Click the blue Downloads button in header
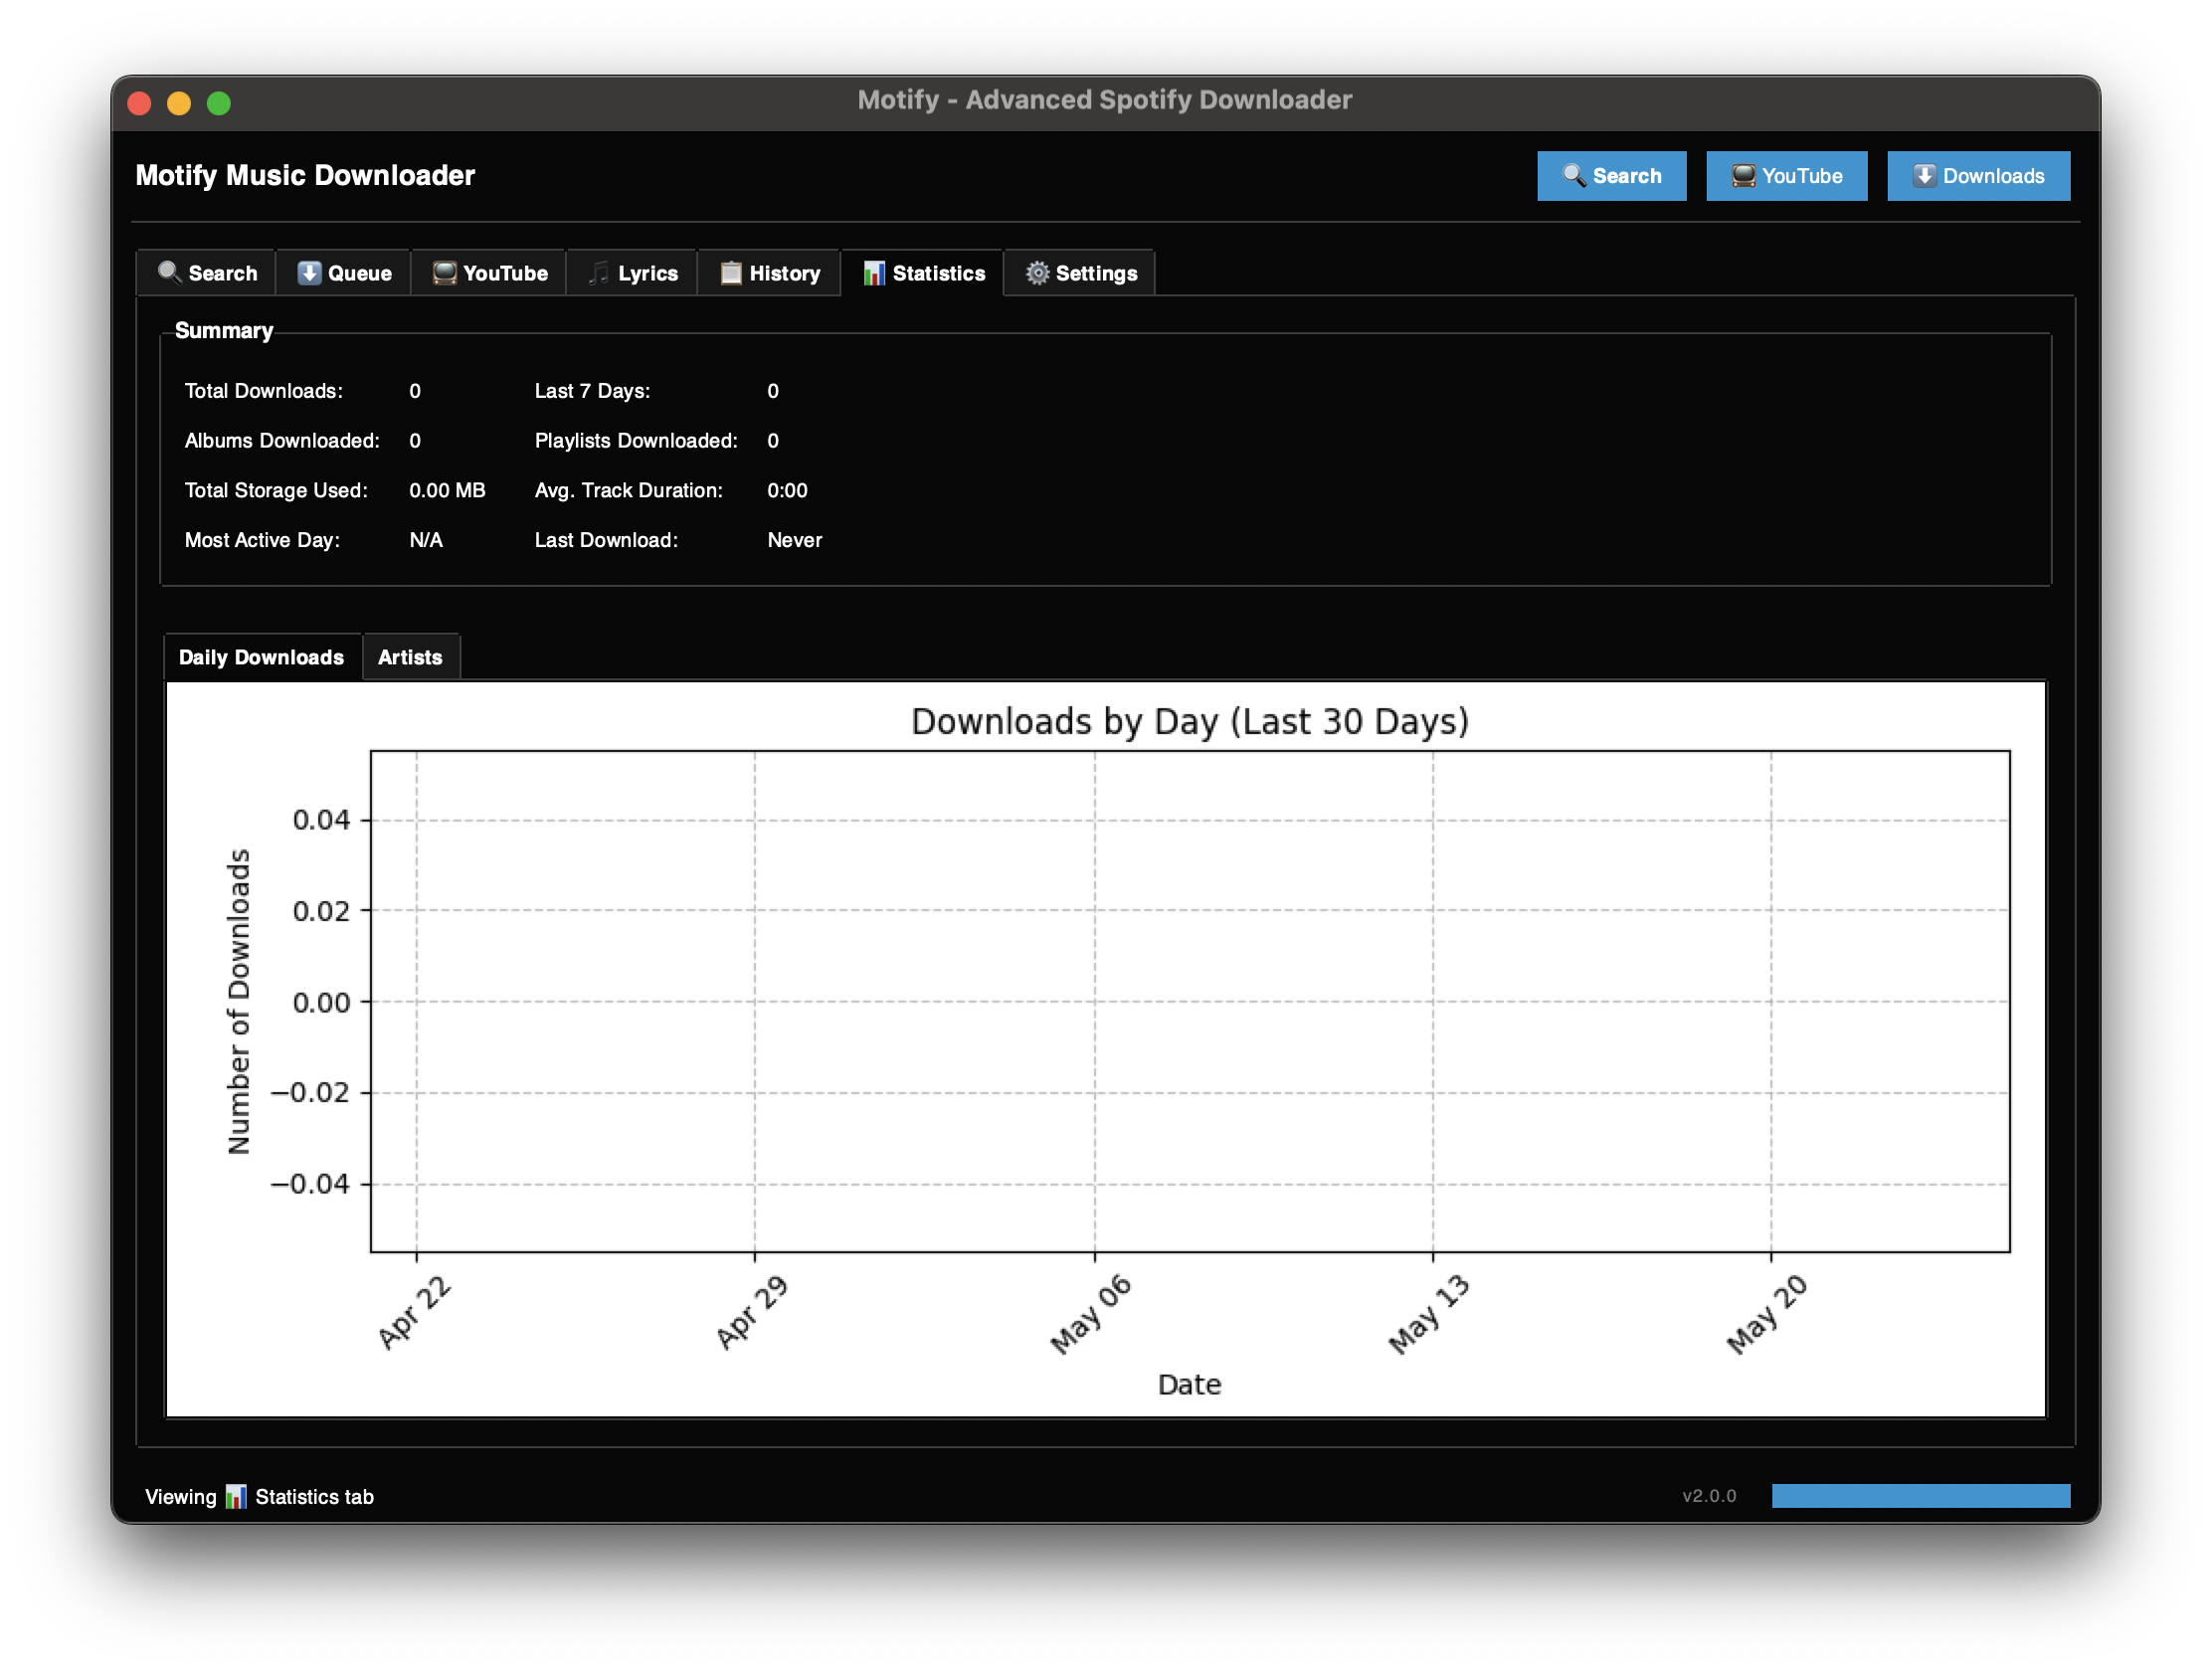This screenshot has height=1671, width=2212. [x=1978, y=176]
